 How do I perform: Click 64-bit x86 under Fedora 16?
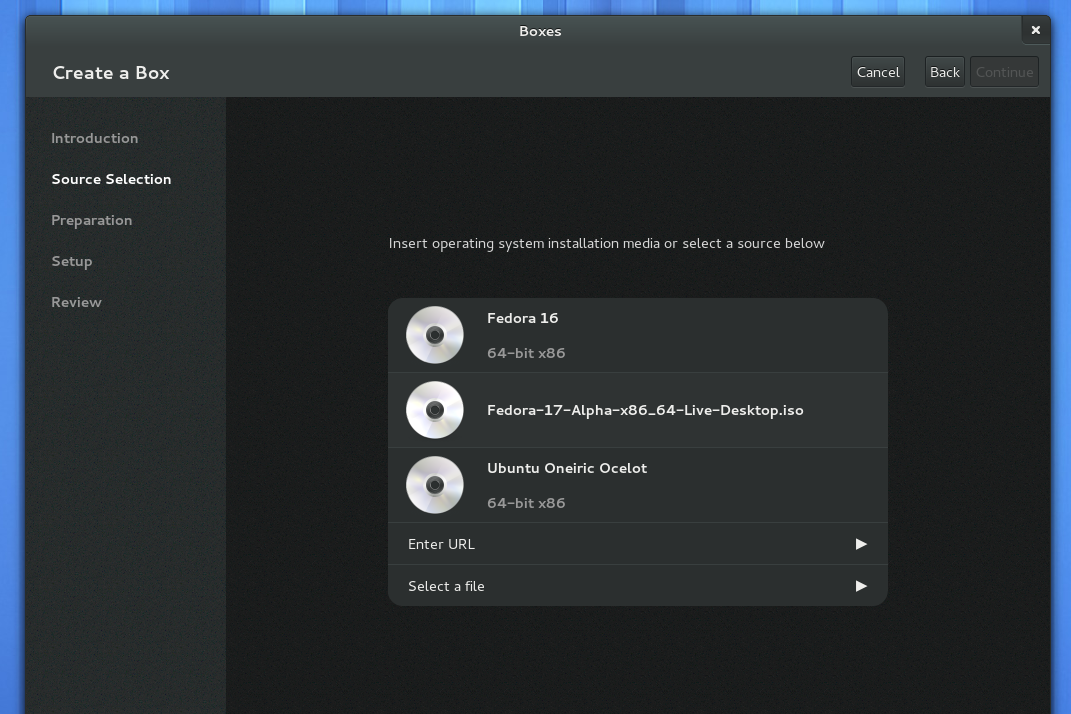pos(526,353)
